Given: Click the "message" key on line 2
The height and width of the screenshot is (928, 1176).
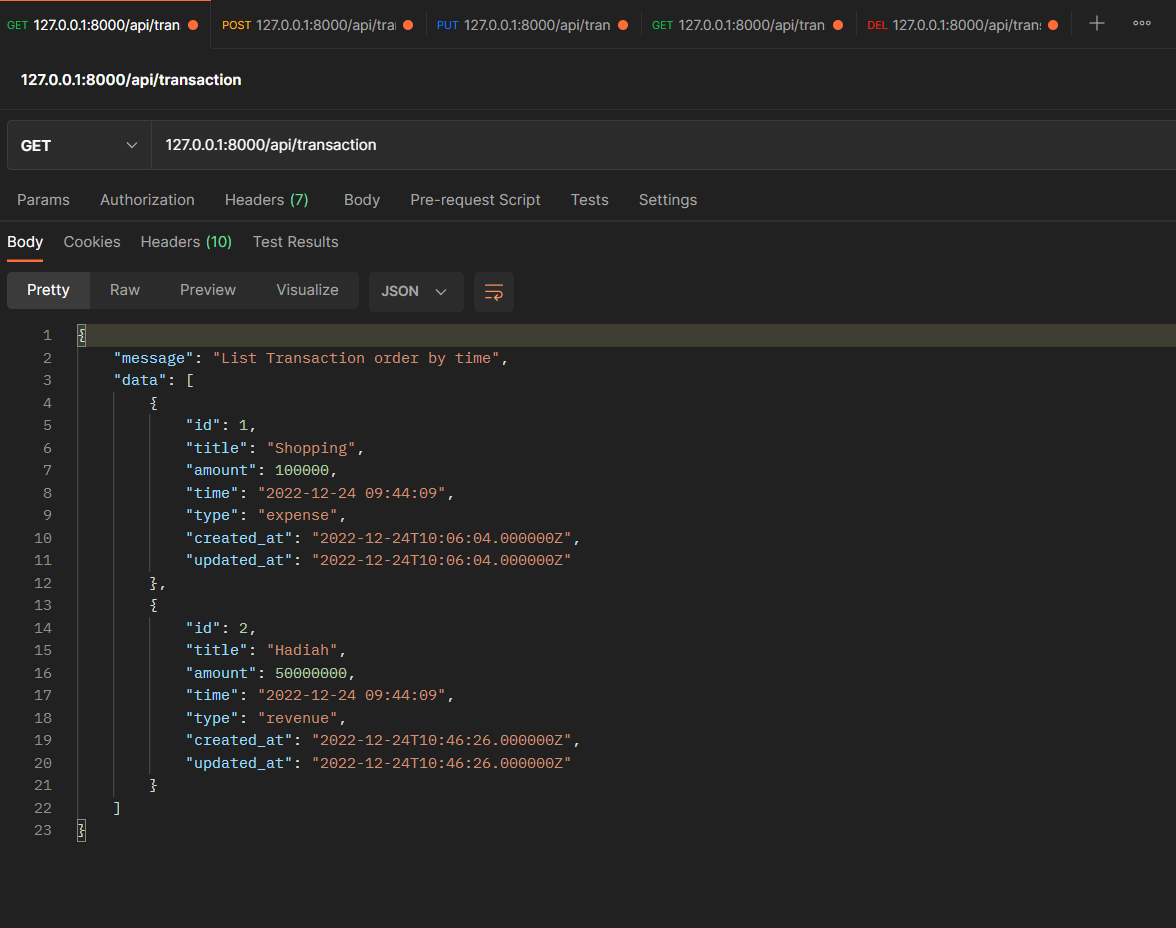Looking at the screenshot, I should (153, 359).
